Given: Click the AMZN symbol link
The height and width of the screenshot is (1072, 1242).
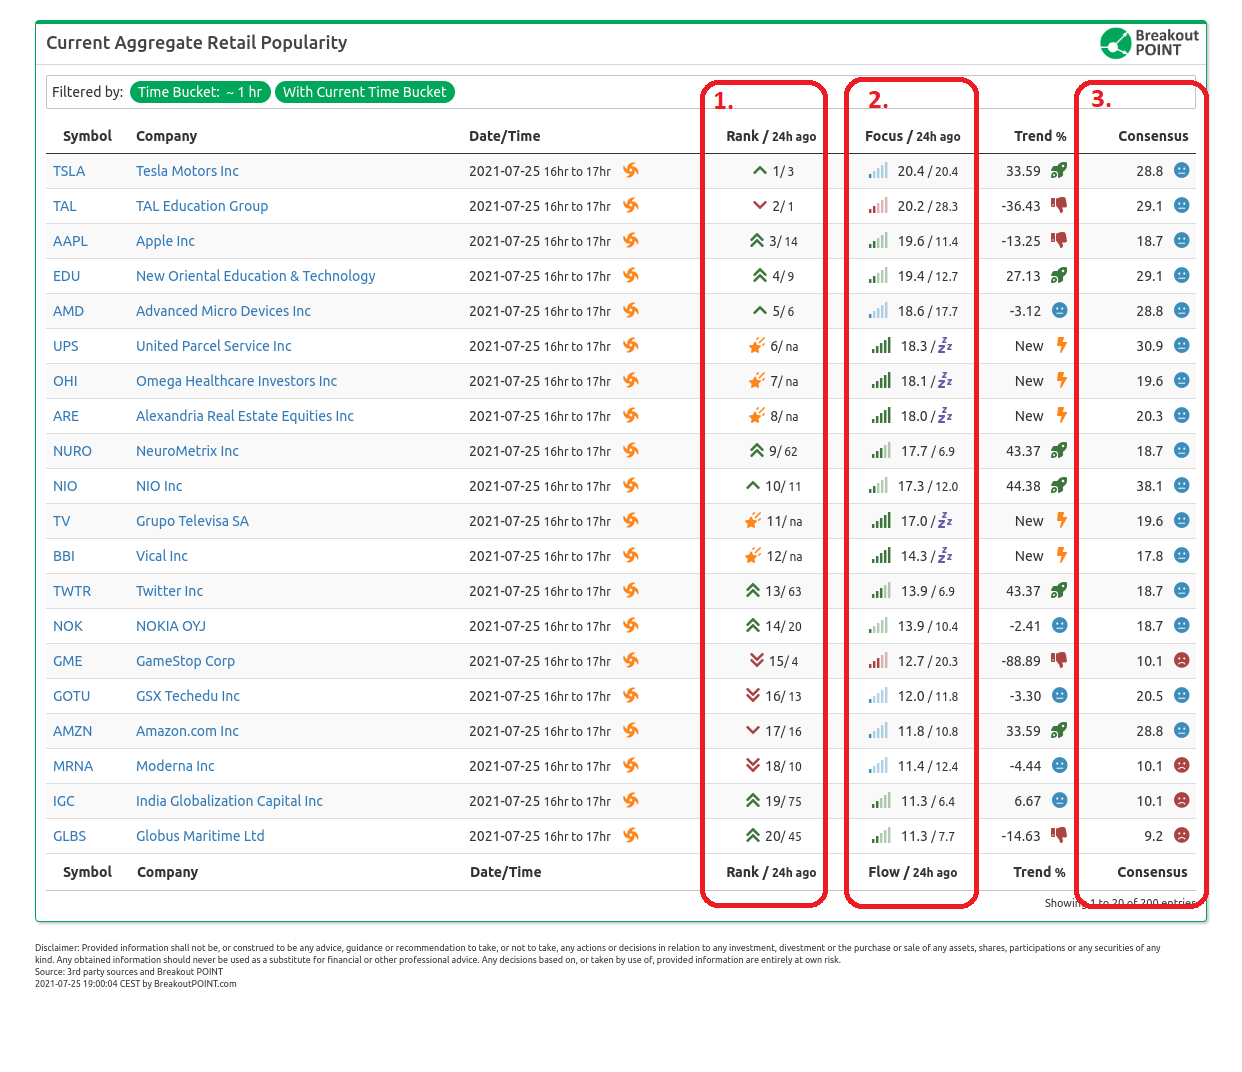Looking at the screenshot, I should (x=72, y=731).
